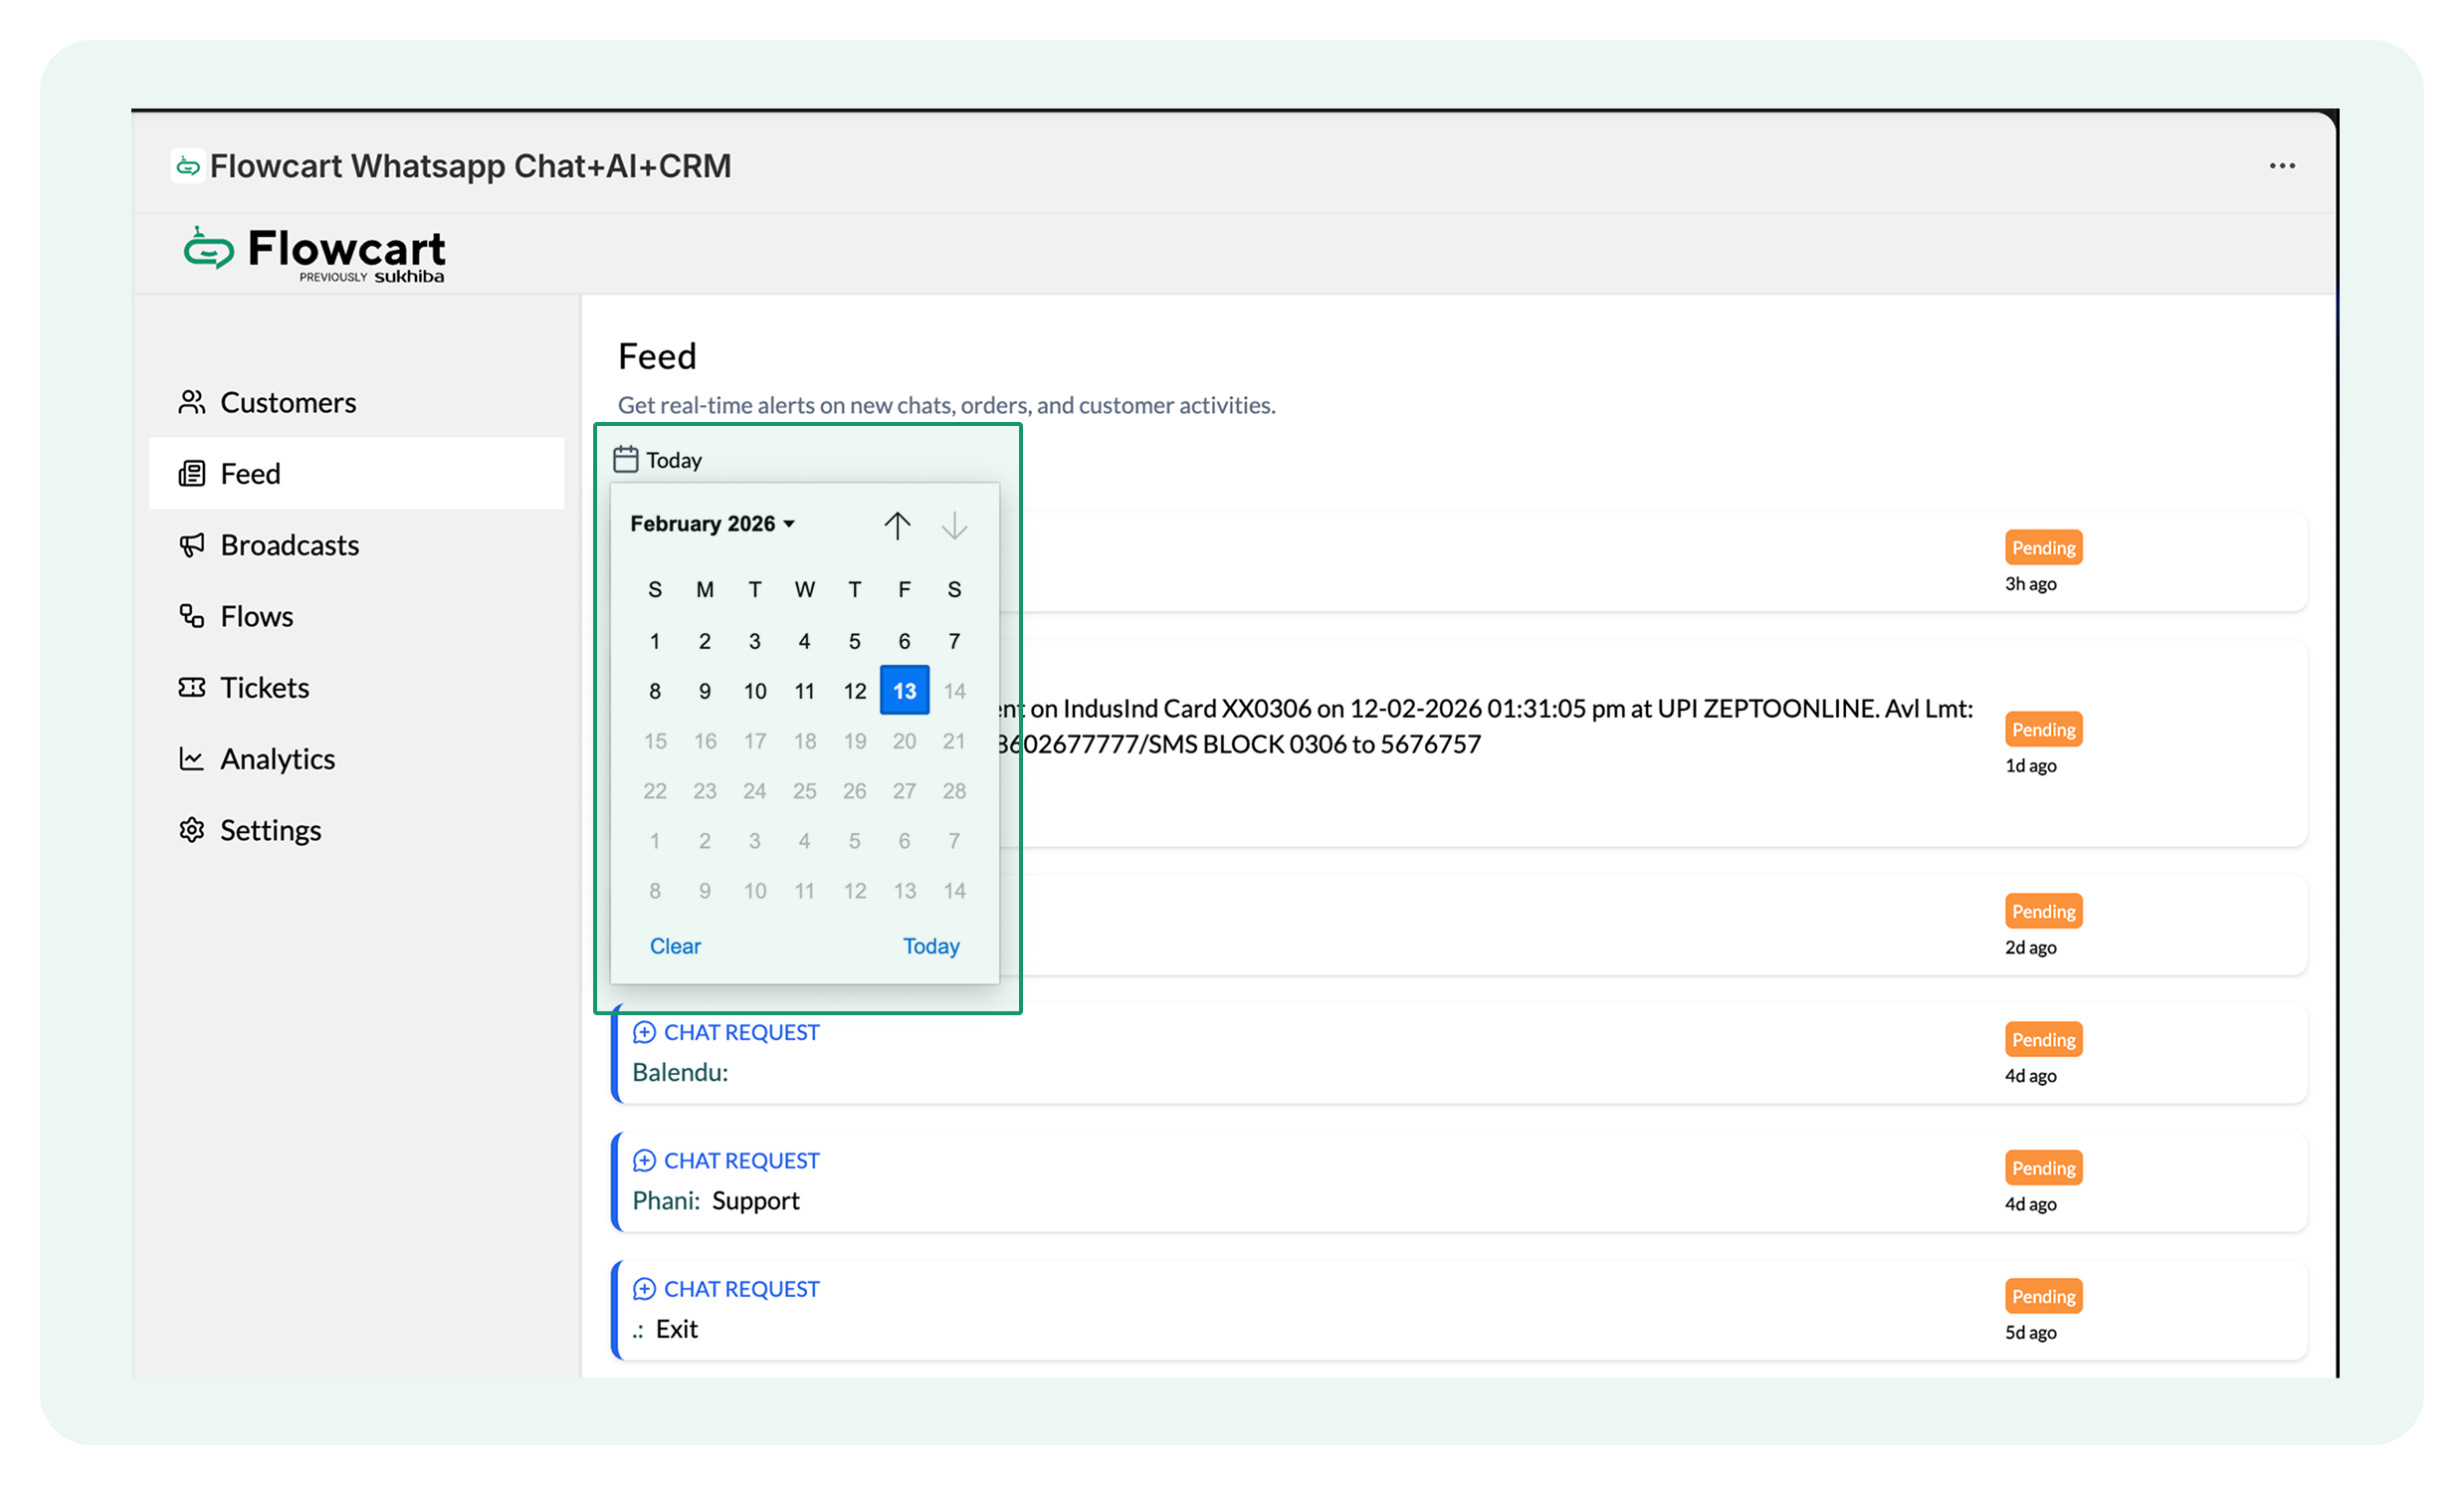Screen dimensions: 2464x1485
Task: Click the Pending badge on 5d ago item
Action: 2043,1297
